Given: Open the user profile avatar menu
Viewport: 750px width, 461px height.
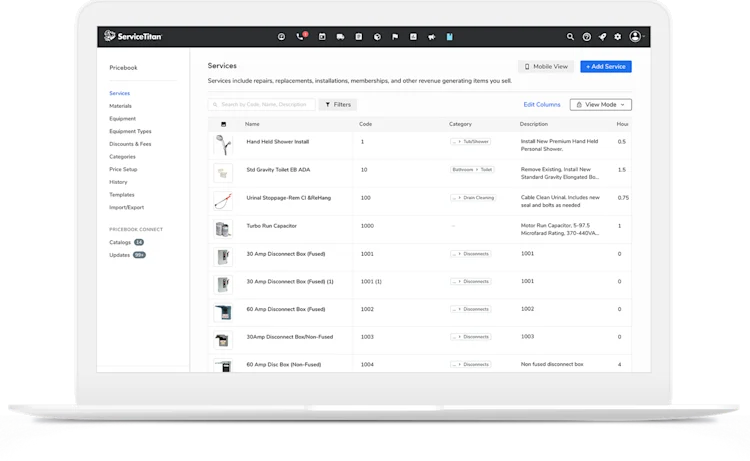Looking at the screenshot, I should pos(636,36).
